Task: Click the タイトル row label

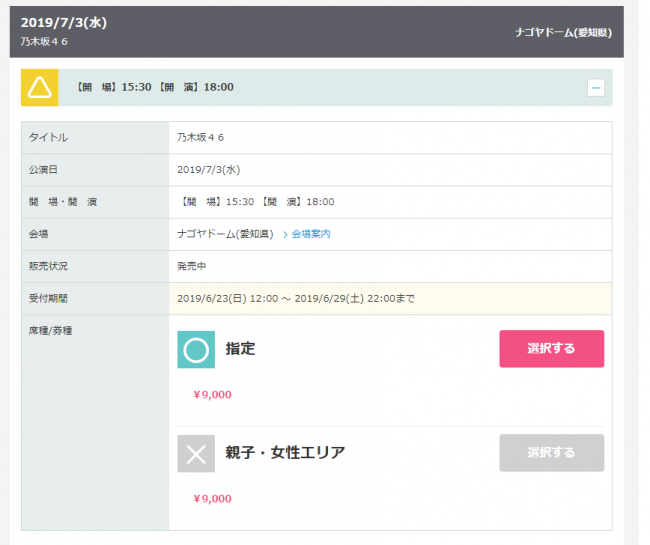Action: click(48, 138)
